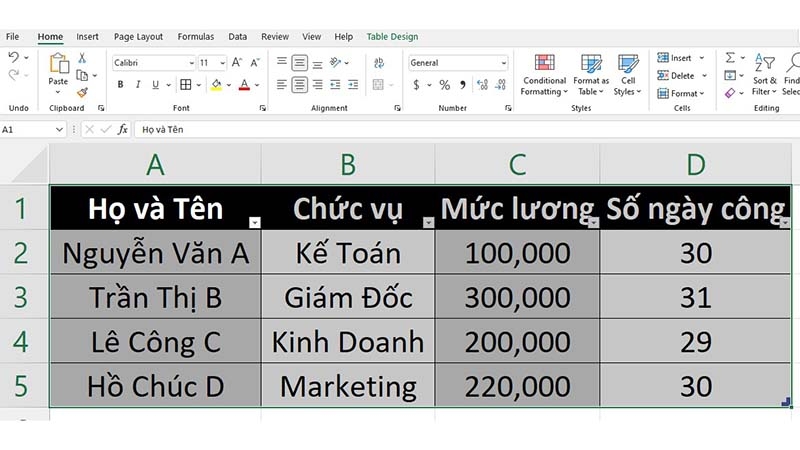Click the AutoSum sigma icon

[730, 57]
